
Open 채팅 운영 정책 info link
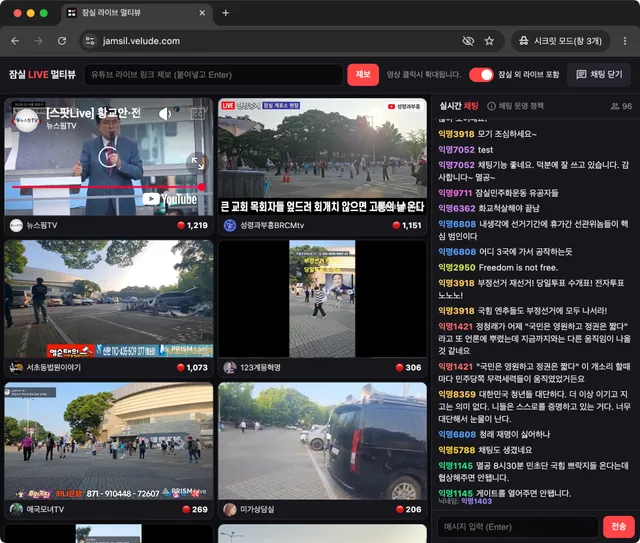516,106
